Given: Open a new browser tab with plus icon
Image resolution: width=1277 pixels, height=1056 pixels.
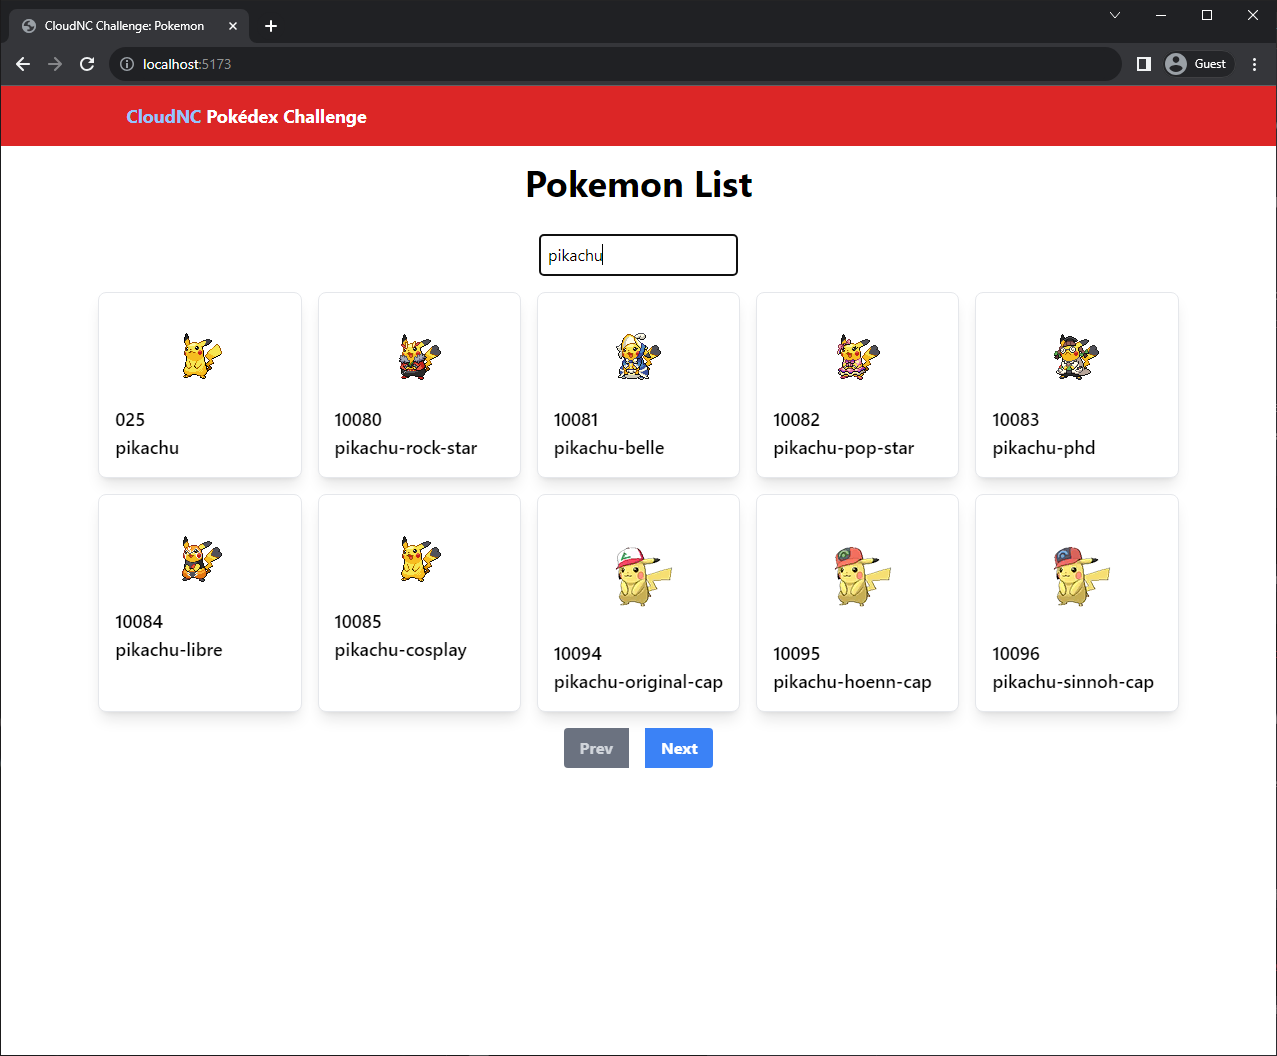Looking at the screenshot, I should point(271,26).
